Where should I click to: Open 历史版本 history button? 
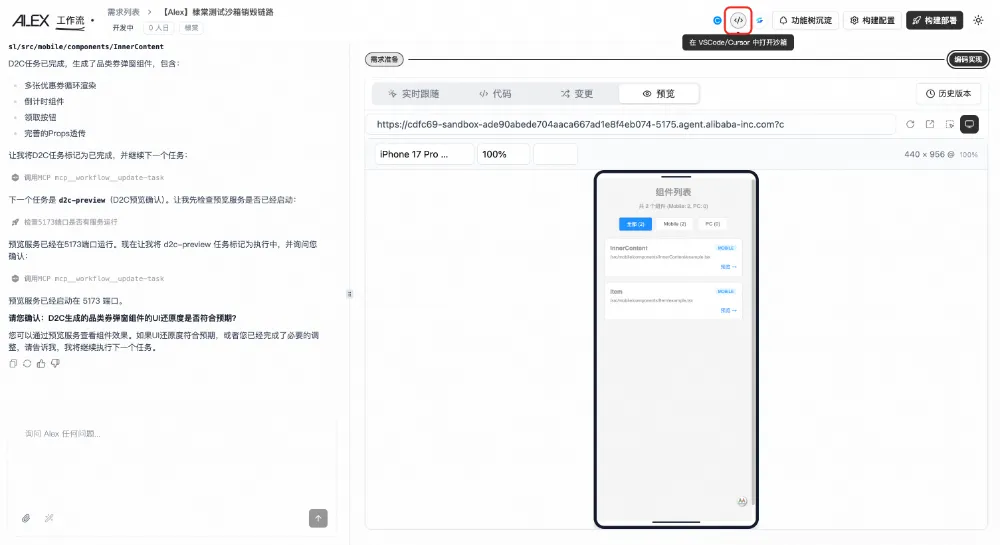948,94
